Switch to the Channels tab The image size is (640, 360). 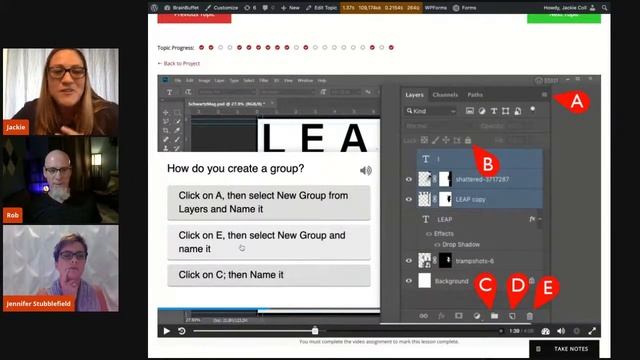[x=445, y=95]
